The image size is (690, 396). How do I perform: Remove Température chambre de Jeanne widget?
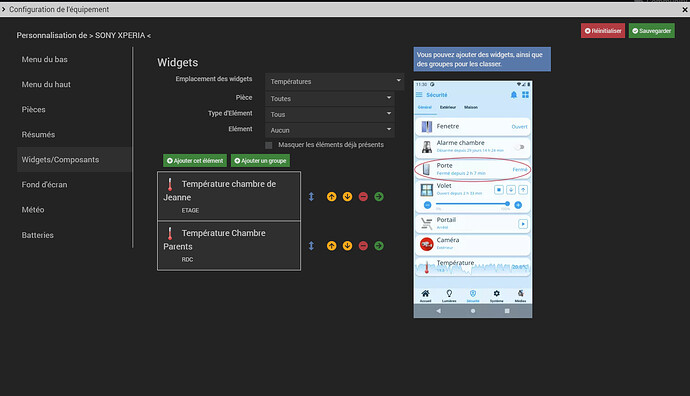click(x=363, y=197)
